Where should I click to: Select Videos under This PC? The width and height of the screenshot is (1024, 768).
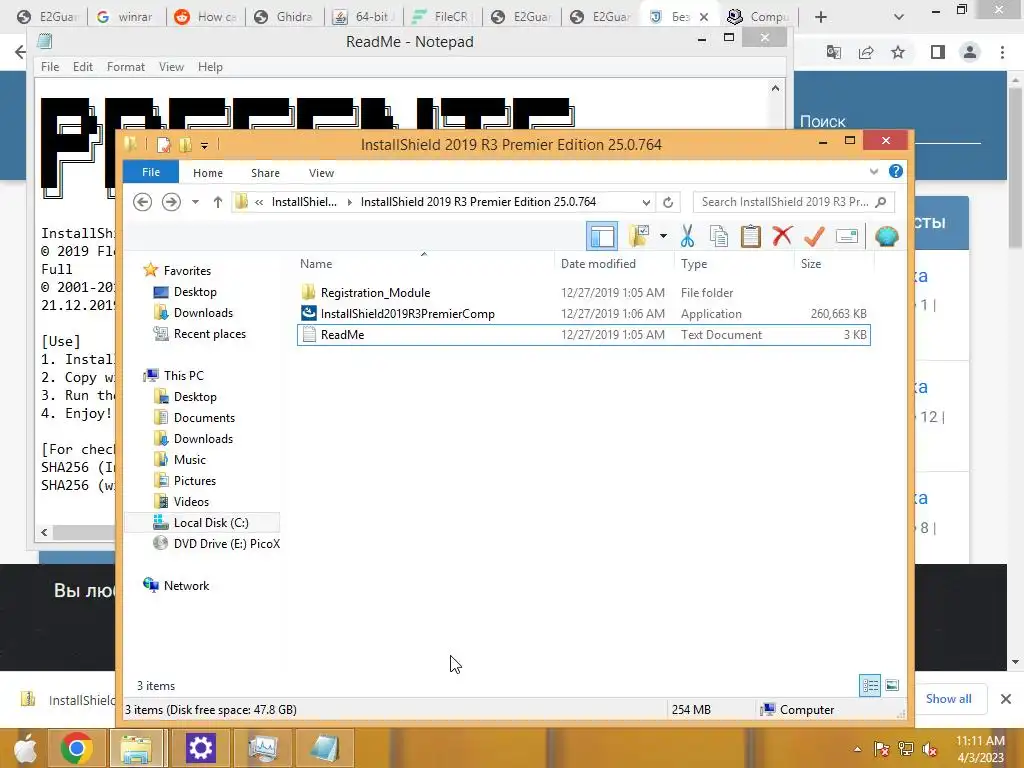(x=191, y=502)
